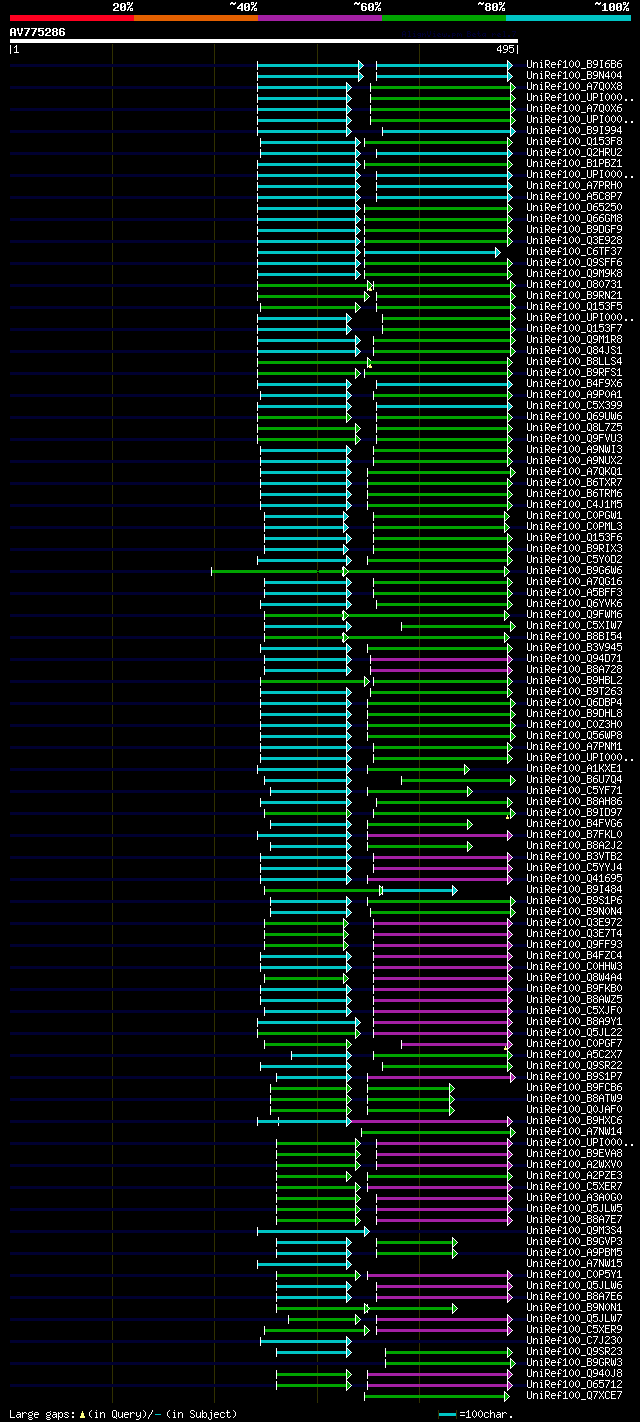
Task: Select the UniRef100_Q7XCE7 label
Action: [574, 1395]
